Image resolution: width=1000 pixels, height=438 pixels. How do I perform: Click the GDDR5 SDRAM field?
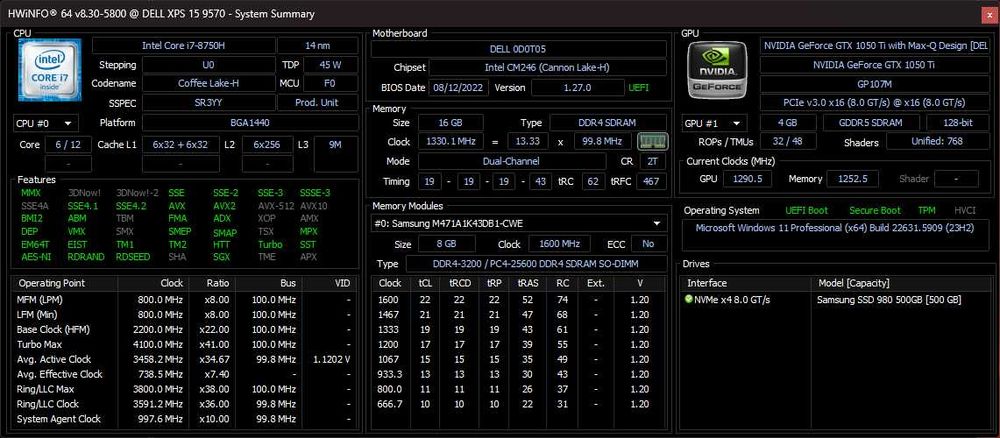871,123
